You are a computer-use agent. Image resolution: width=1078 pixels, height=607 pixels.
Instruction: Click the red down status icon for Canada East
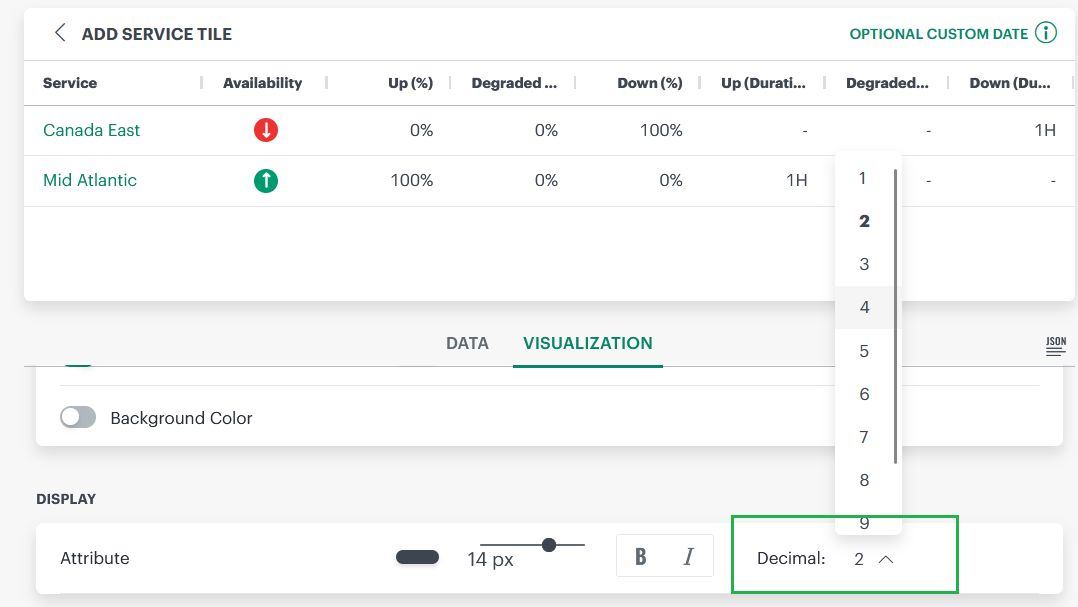(266, 131)
